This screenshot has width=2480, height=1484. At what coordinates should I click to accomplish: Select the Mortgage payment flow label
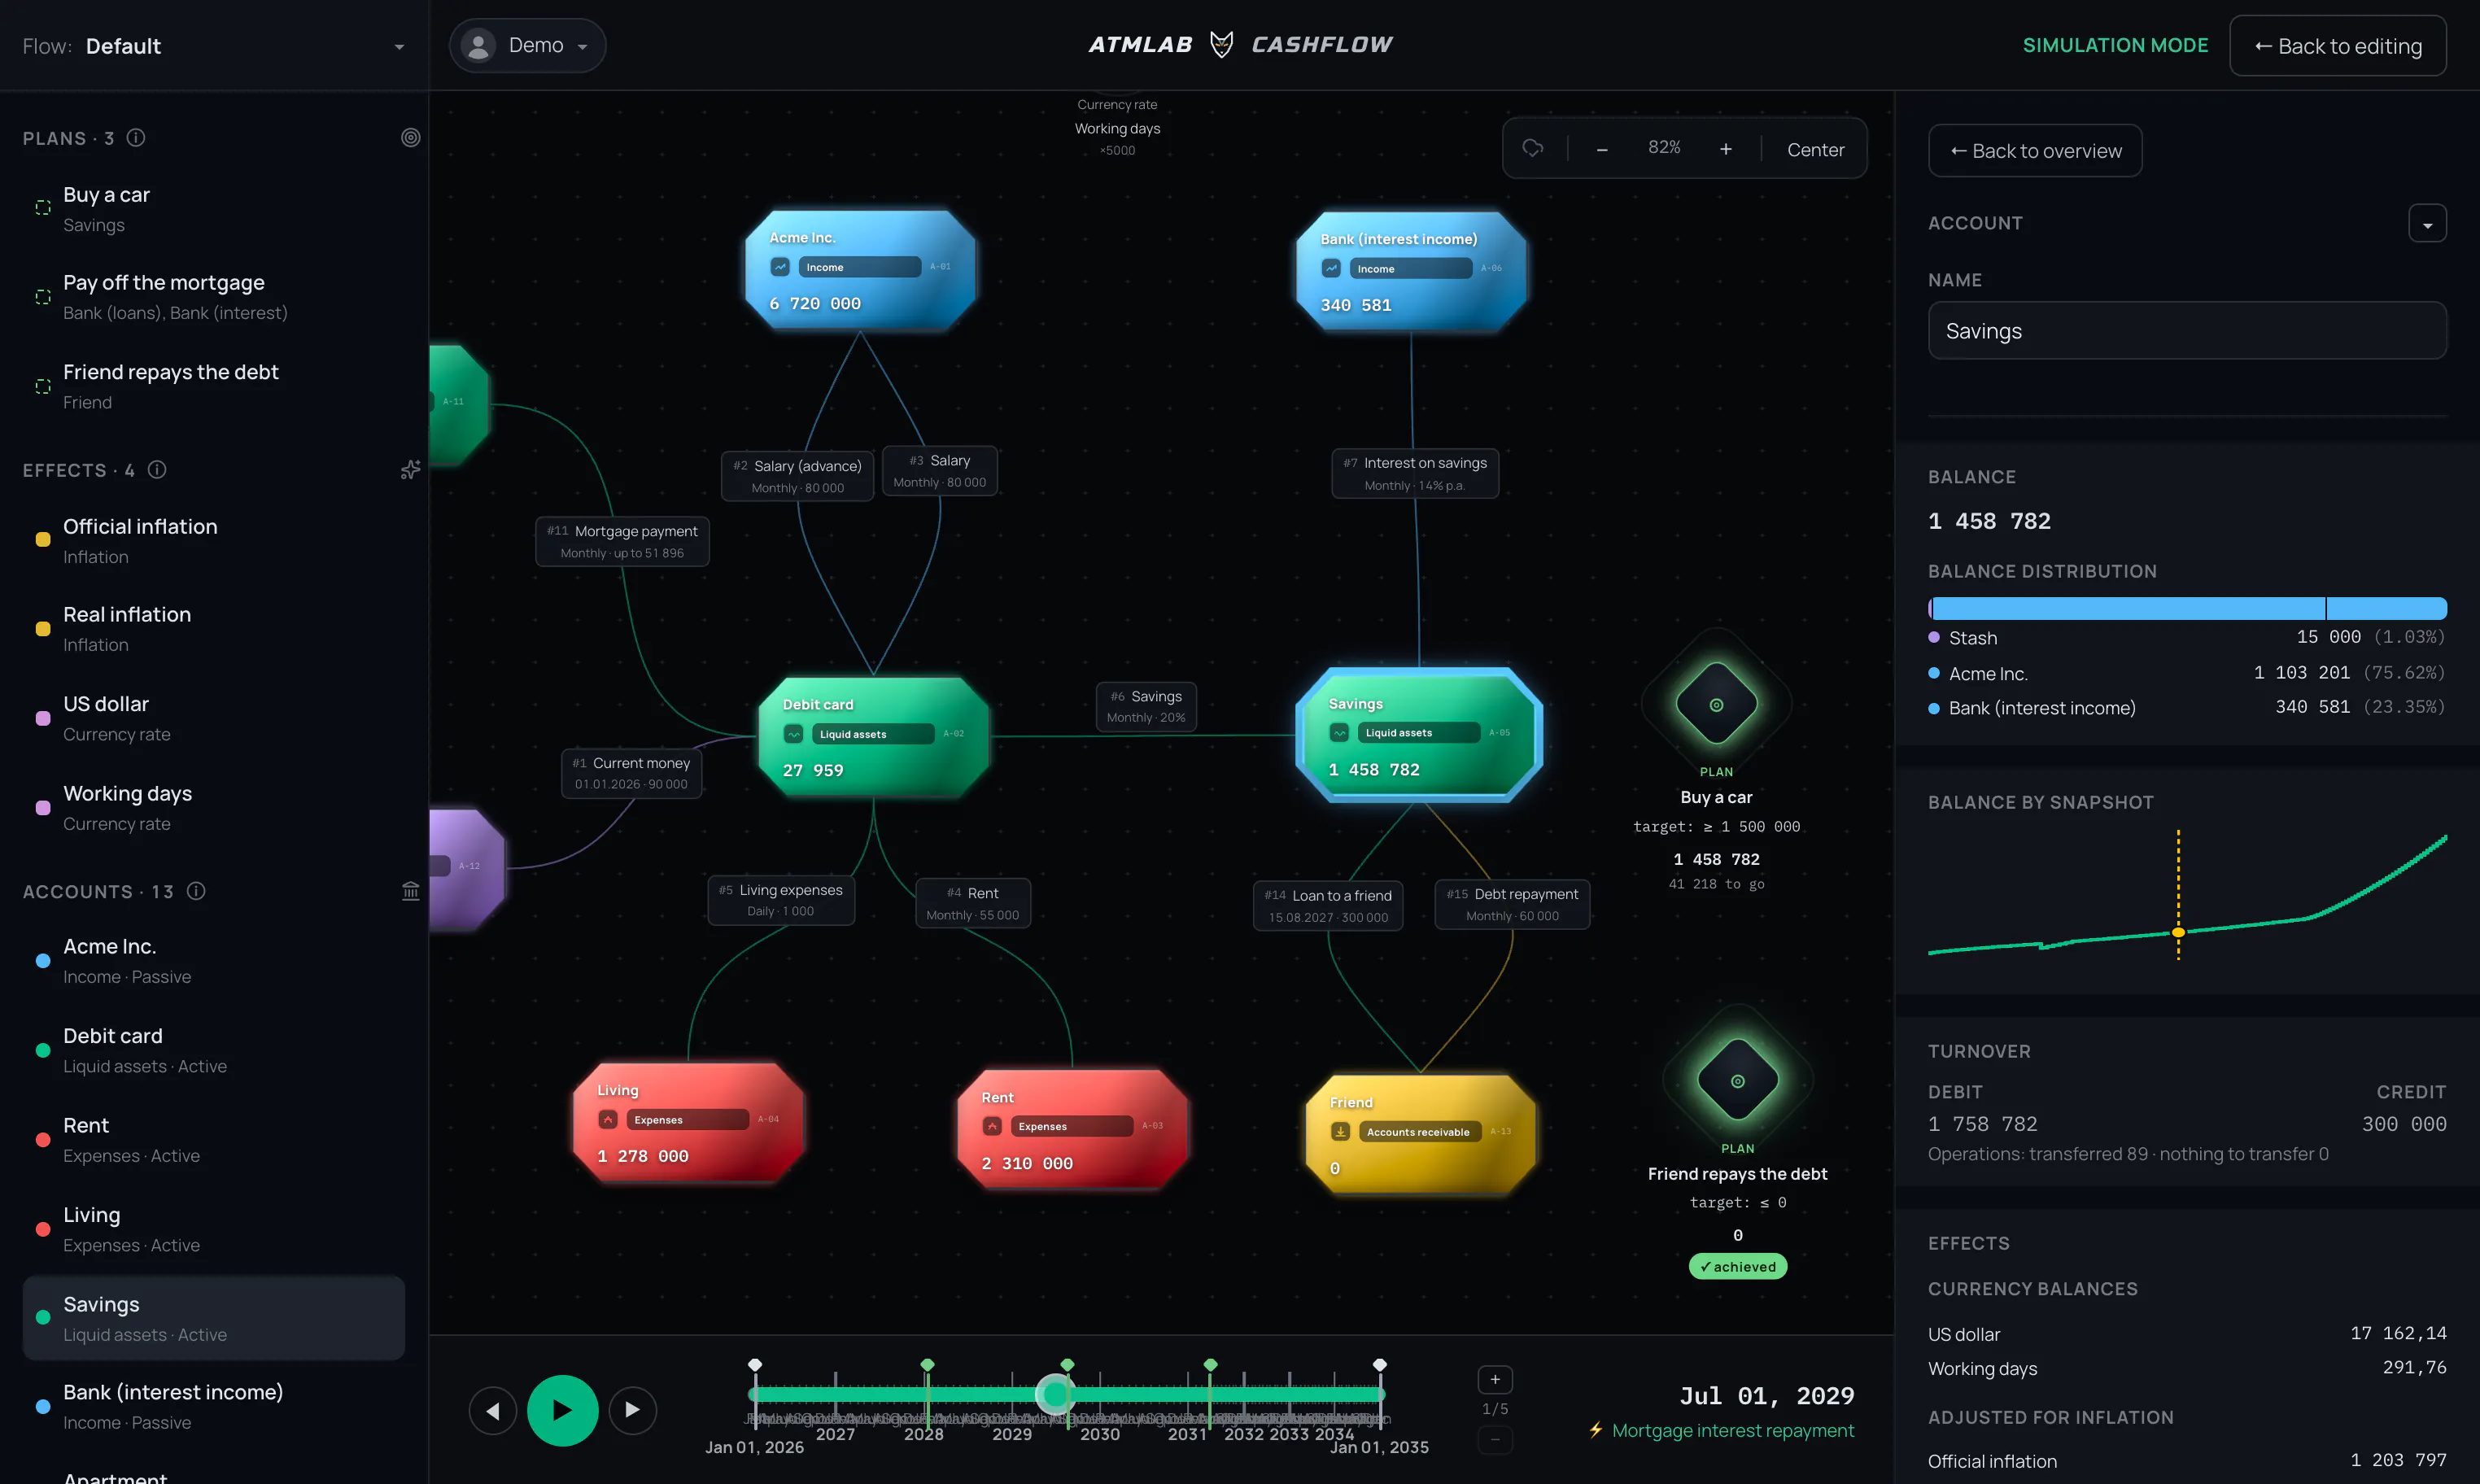click(622, 541)
